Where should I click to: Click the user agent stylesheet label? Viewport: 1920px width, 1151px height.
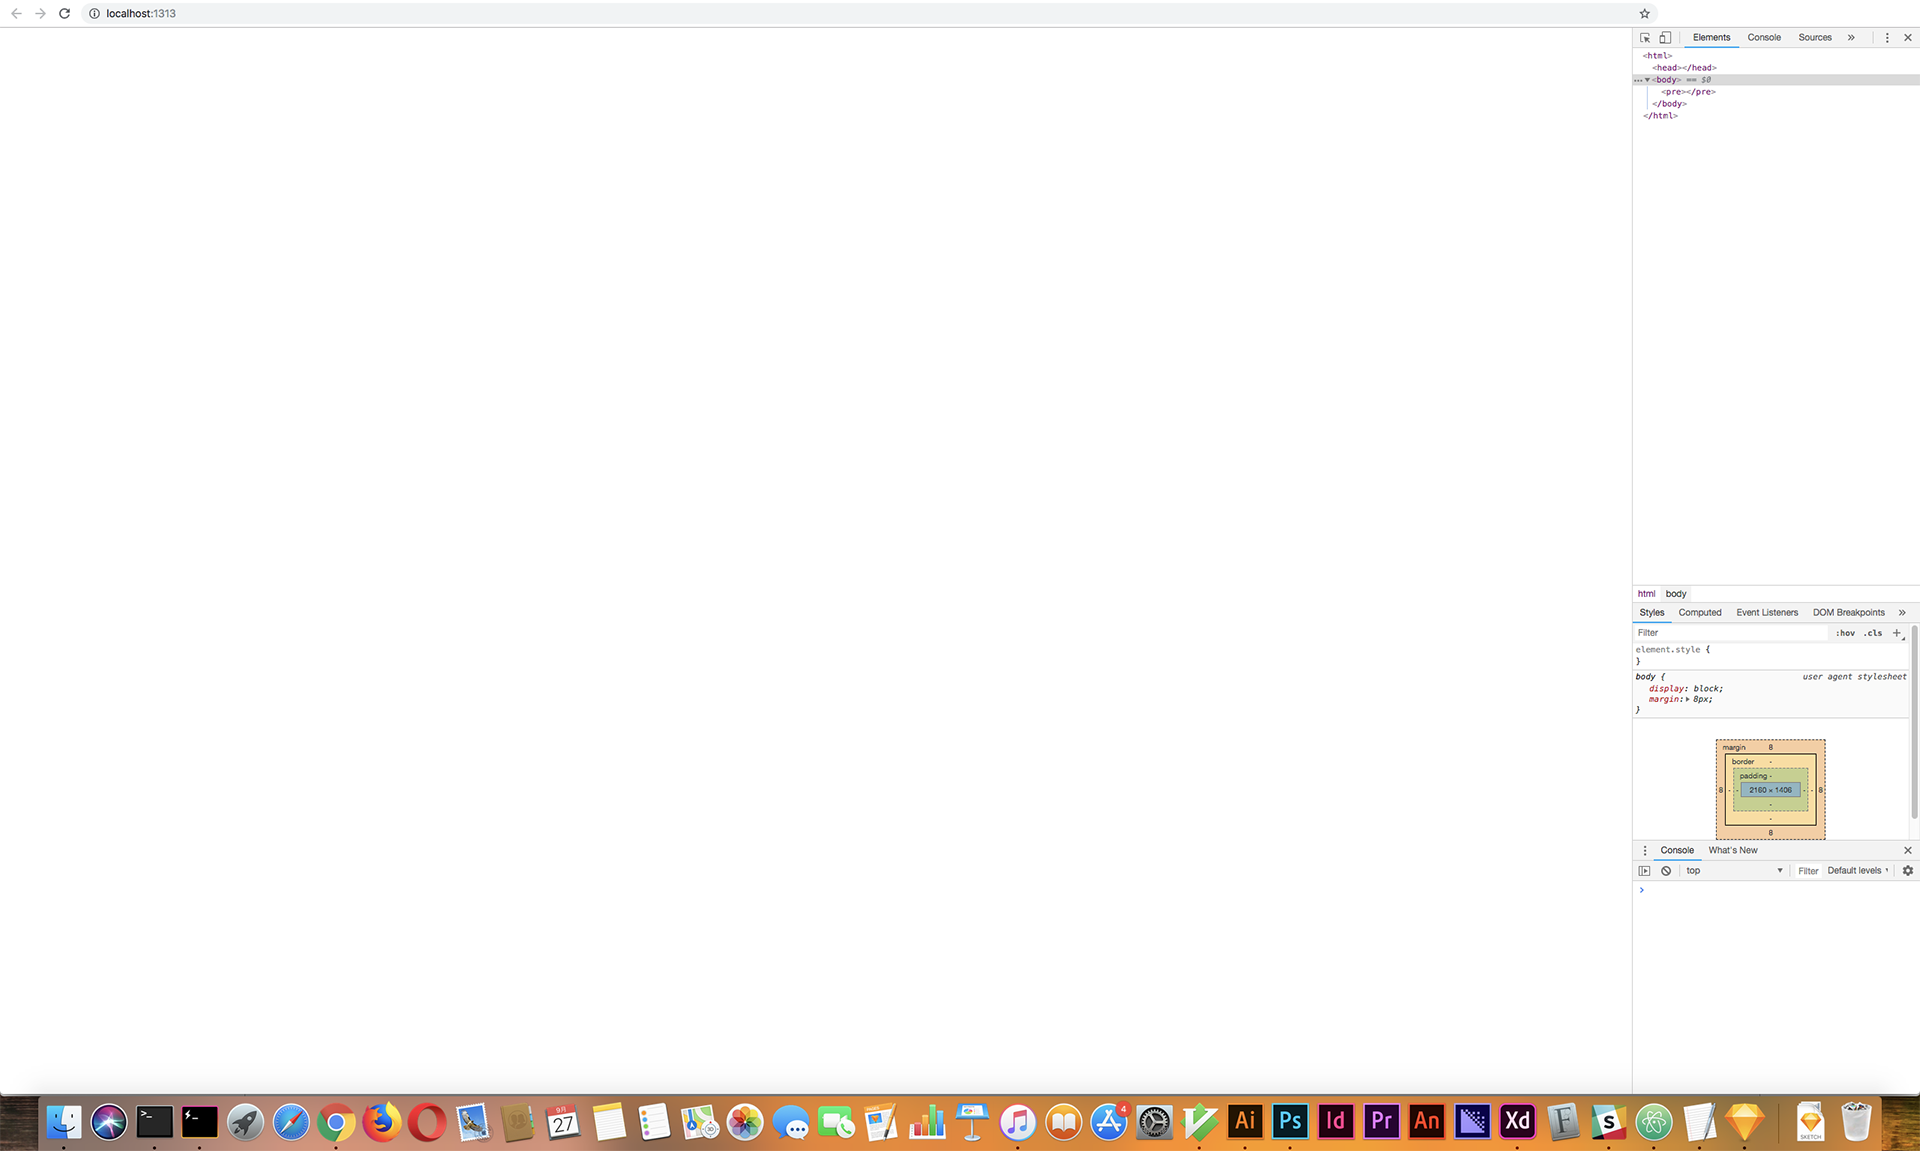click(x=1854, y=677)
